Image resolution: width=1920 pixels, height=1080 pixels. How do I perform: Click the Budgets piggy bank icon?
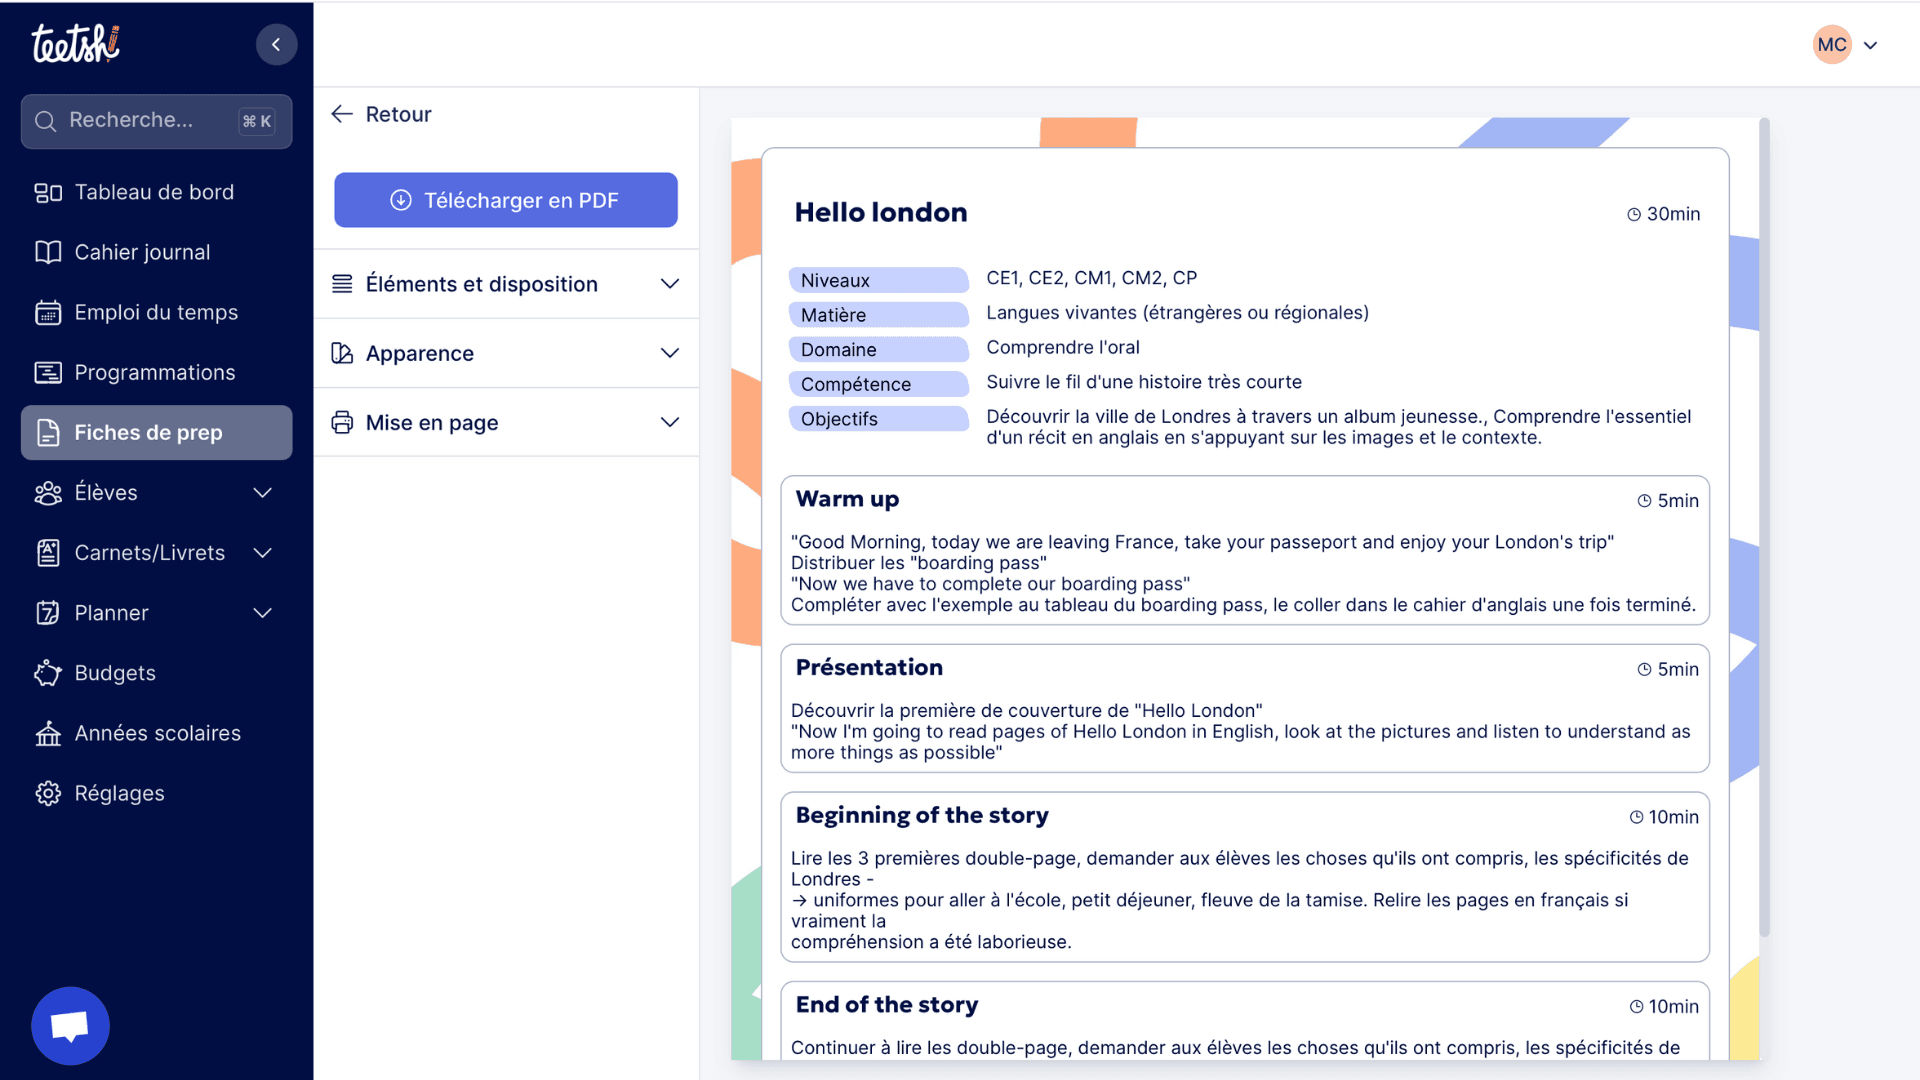point(47,673)
